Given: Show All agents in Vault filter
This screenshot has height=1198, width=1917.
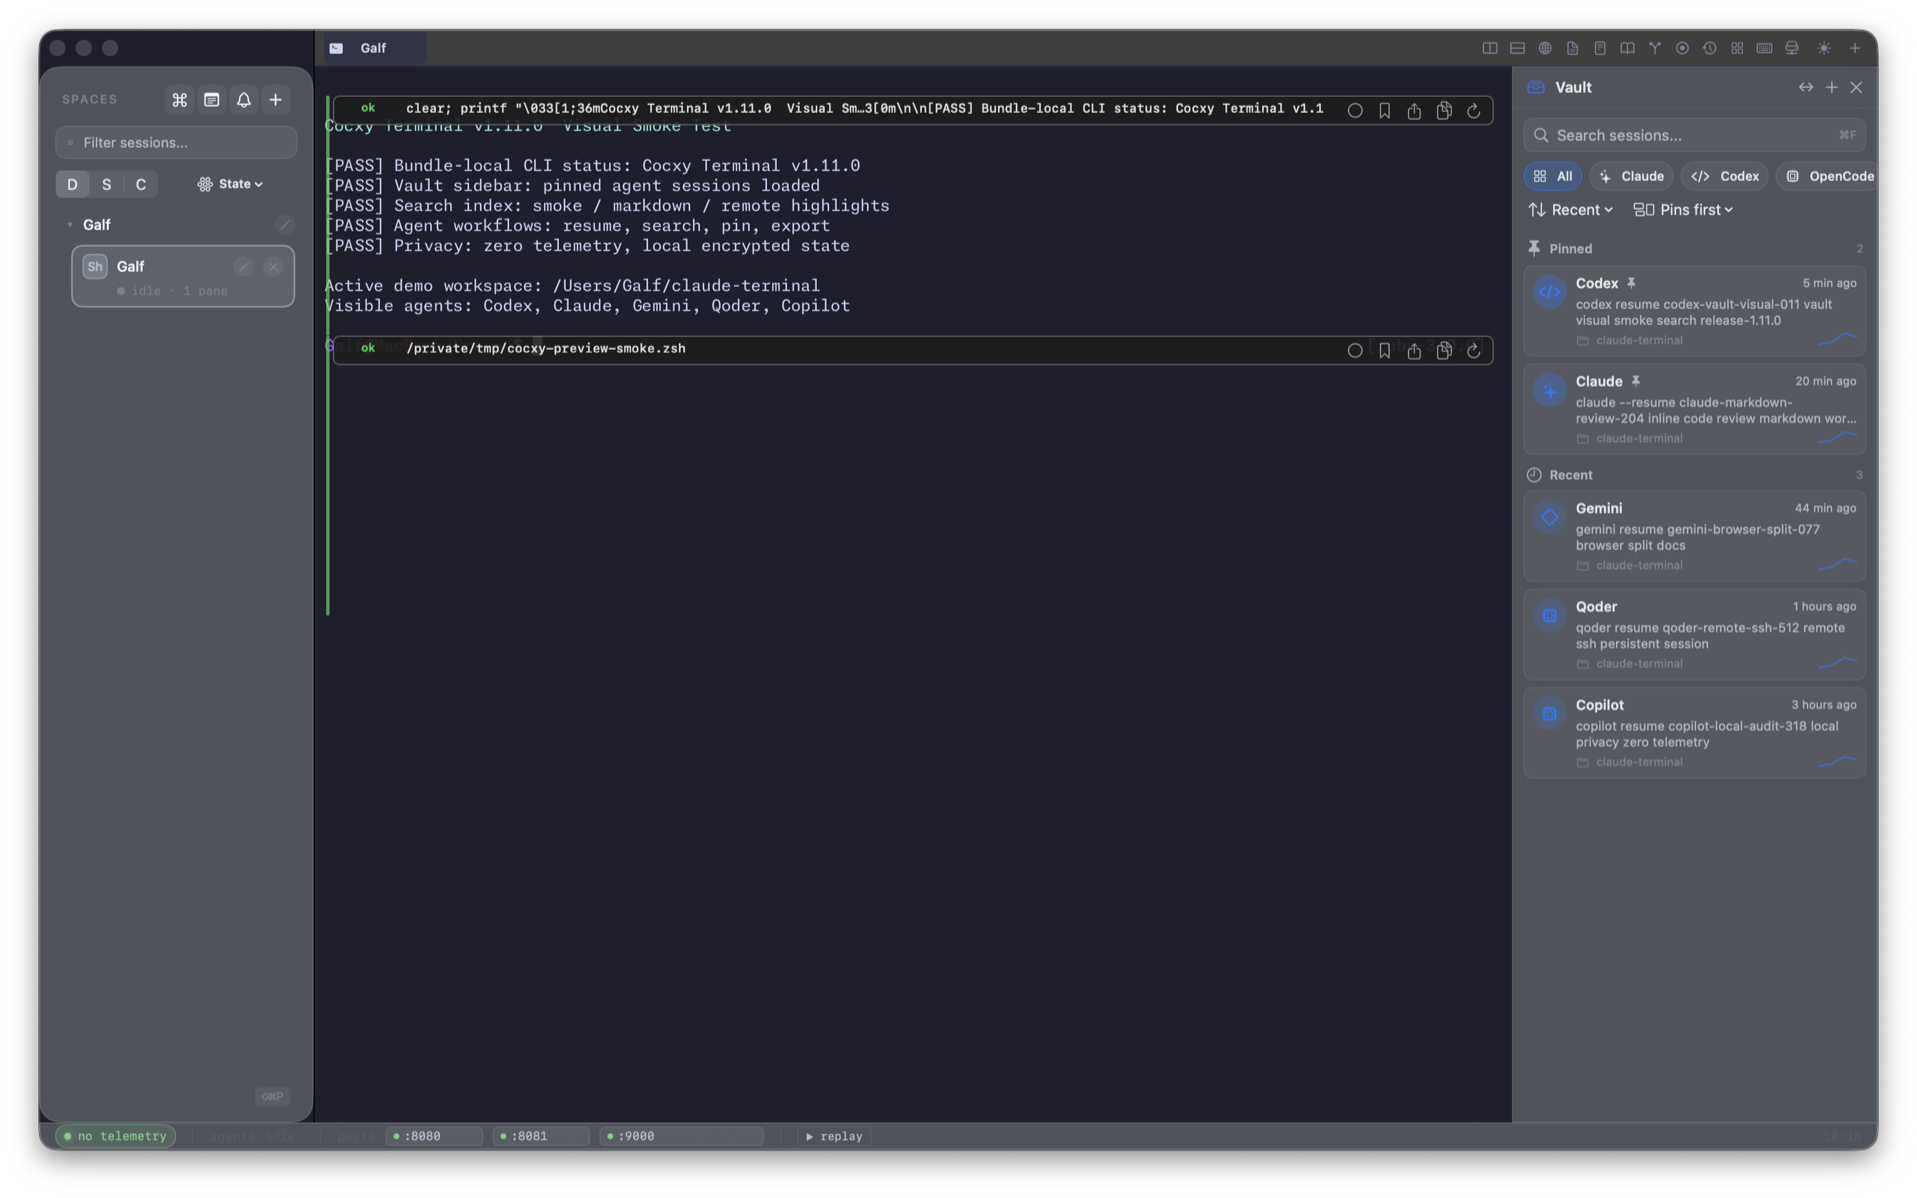Looking at the screenshot, I should tap(1553, 177).
